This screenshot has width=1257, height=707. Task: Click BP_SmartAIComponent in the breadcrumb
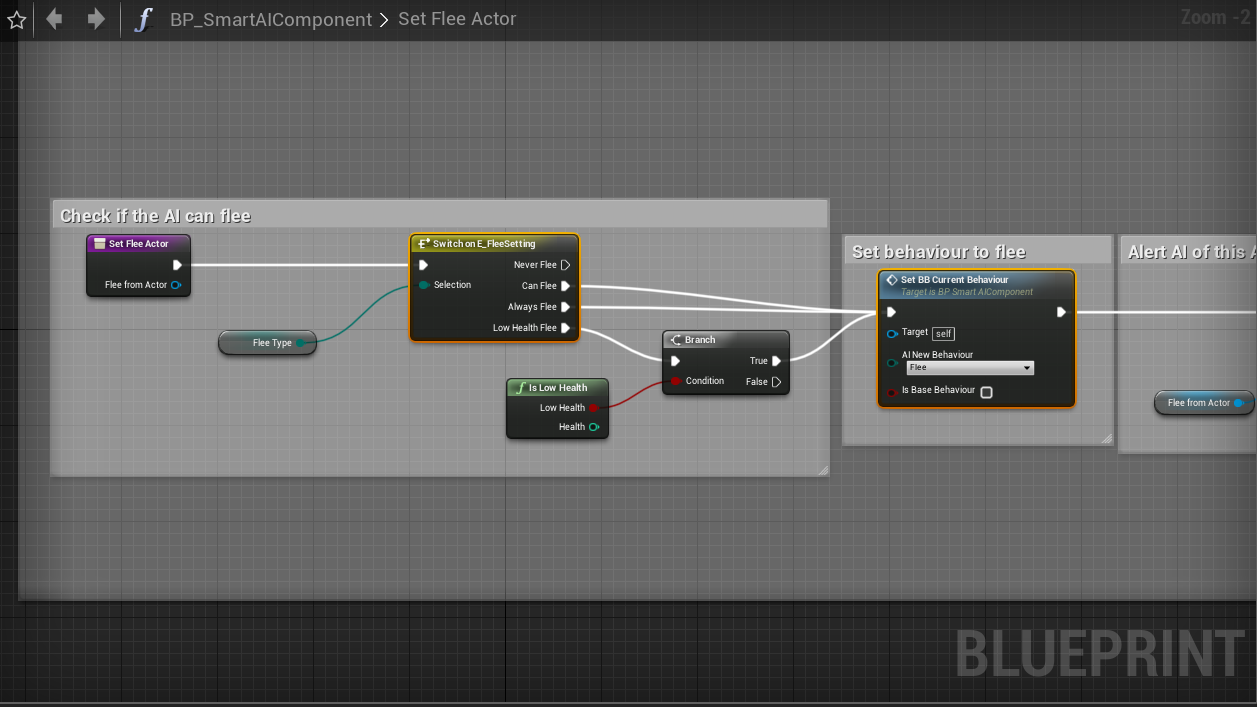tap(272, 19)
